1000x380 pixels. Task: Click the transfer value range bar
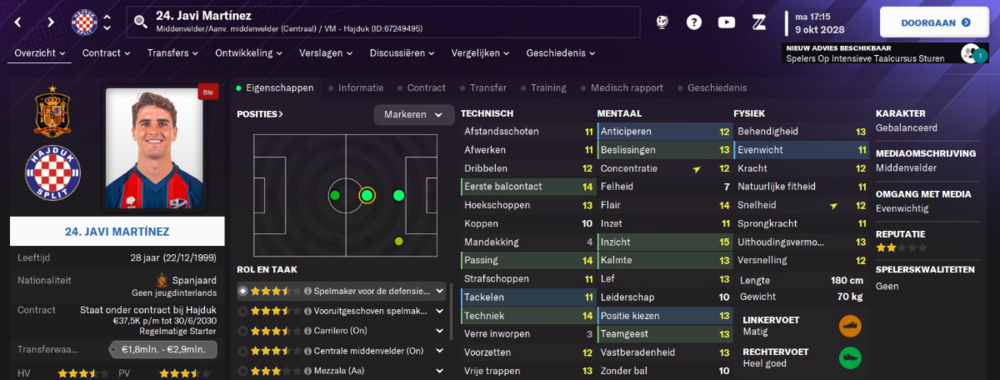point(162,349)
